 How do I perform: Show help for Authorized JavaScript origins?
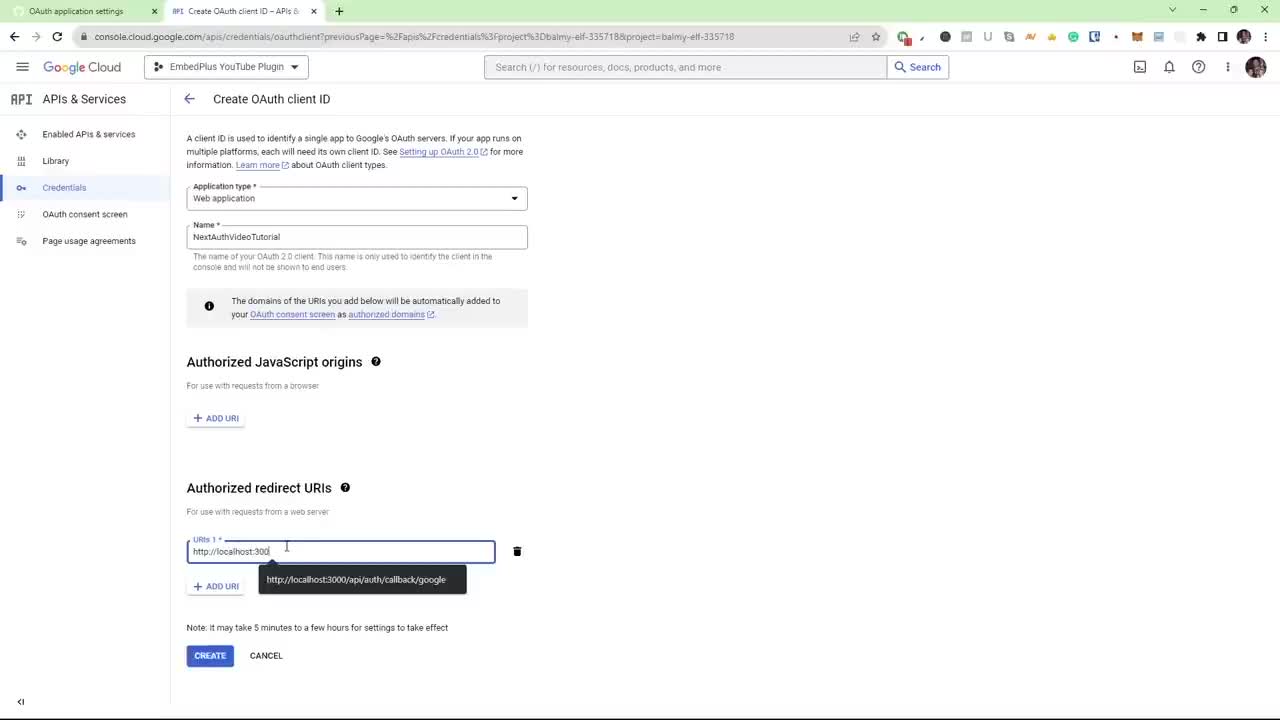pos(376,362)
